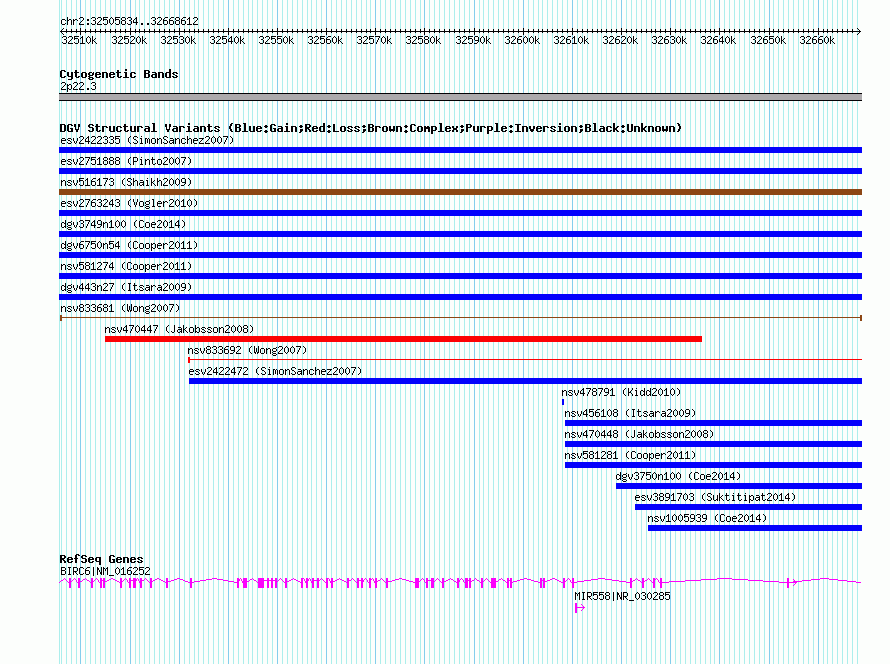890x664 pixels.
Task: Click the esv2422335 (SimonSanchez2007) variant label
Action: 147,140
